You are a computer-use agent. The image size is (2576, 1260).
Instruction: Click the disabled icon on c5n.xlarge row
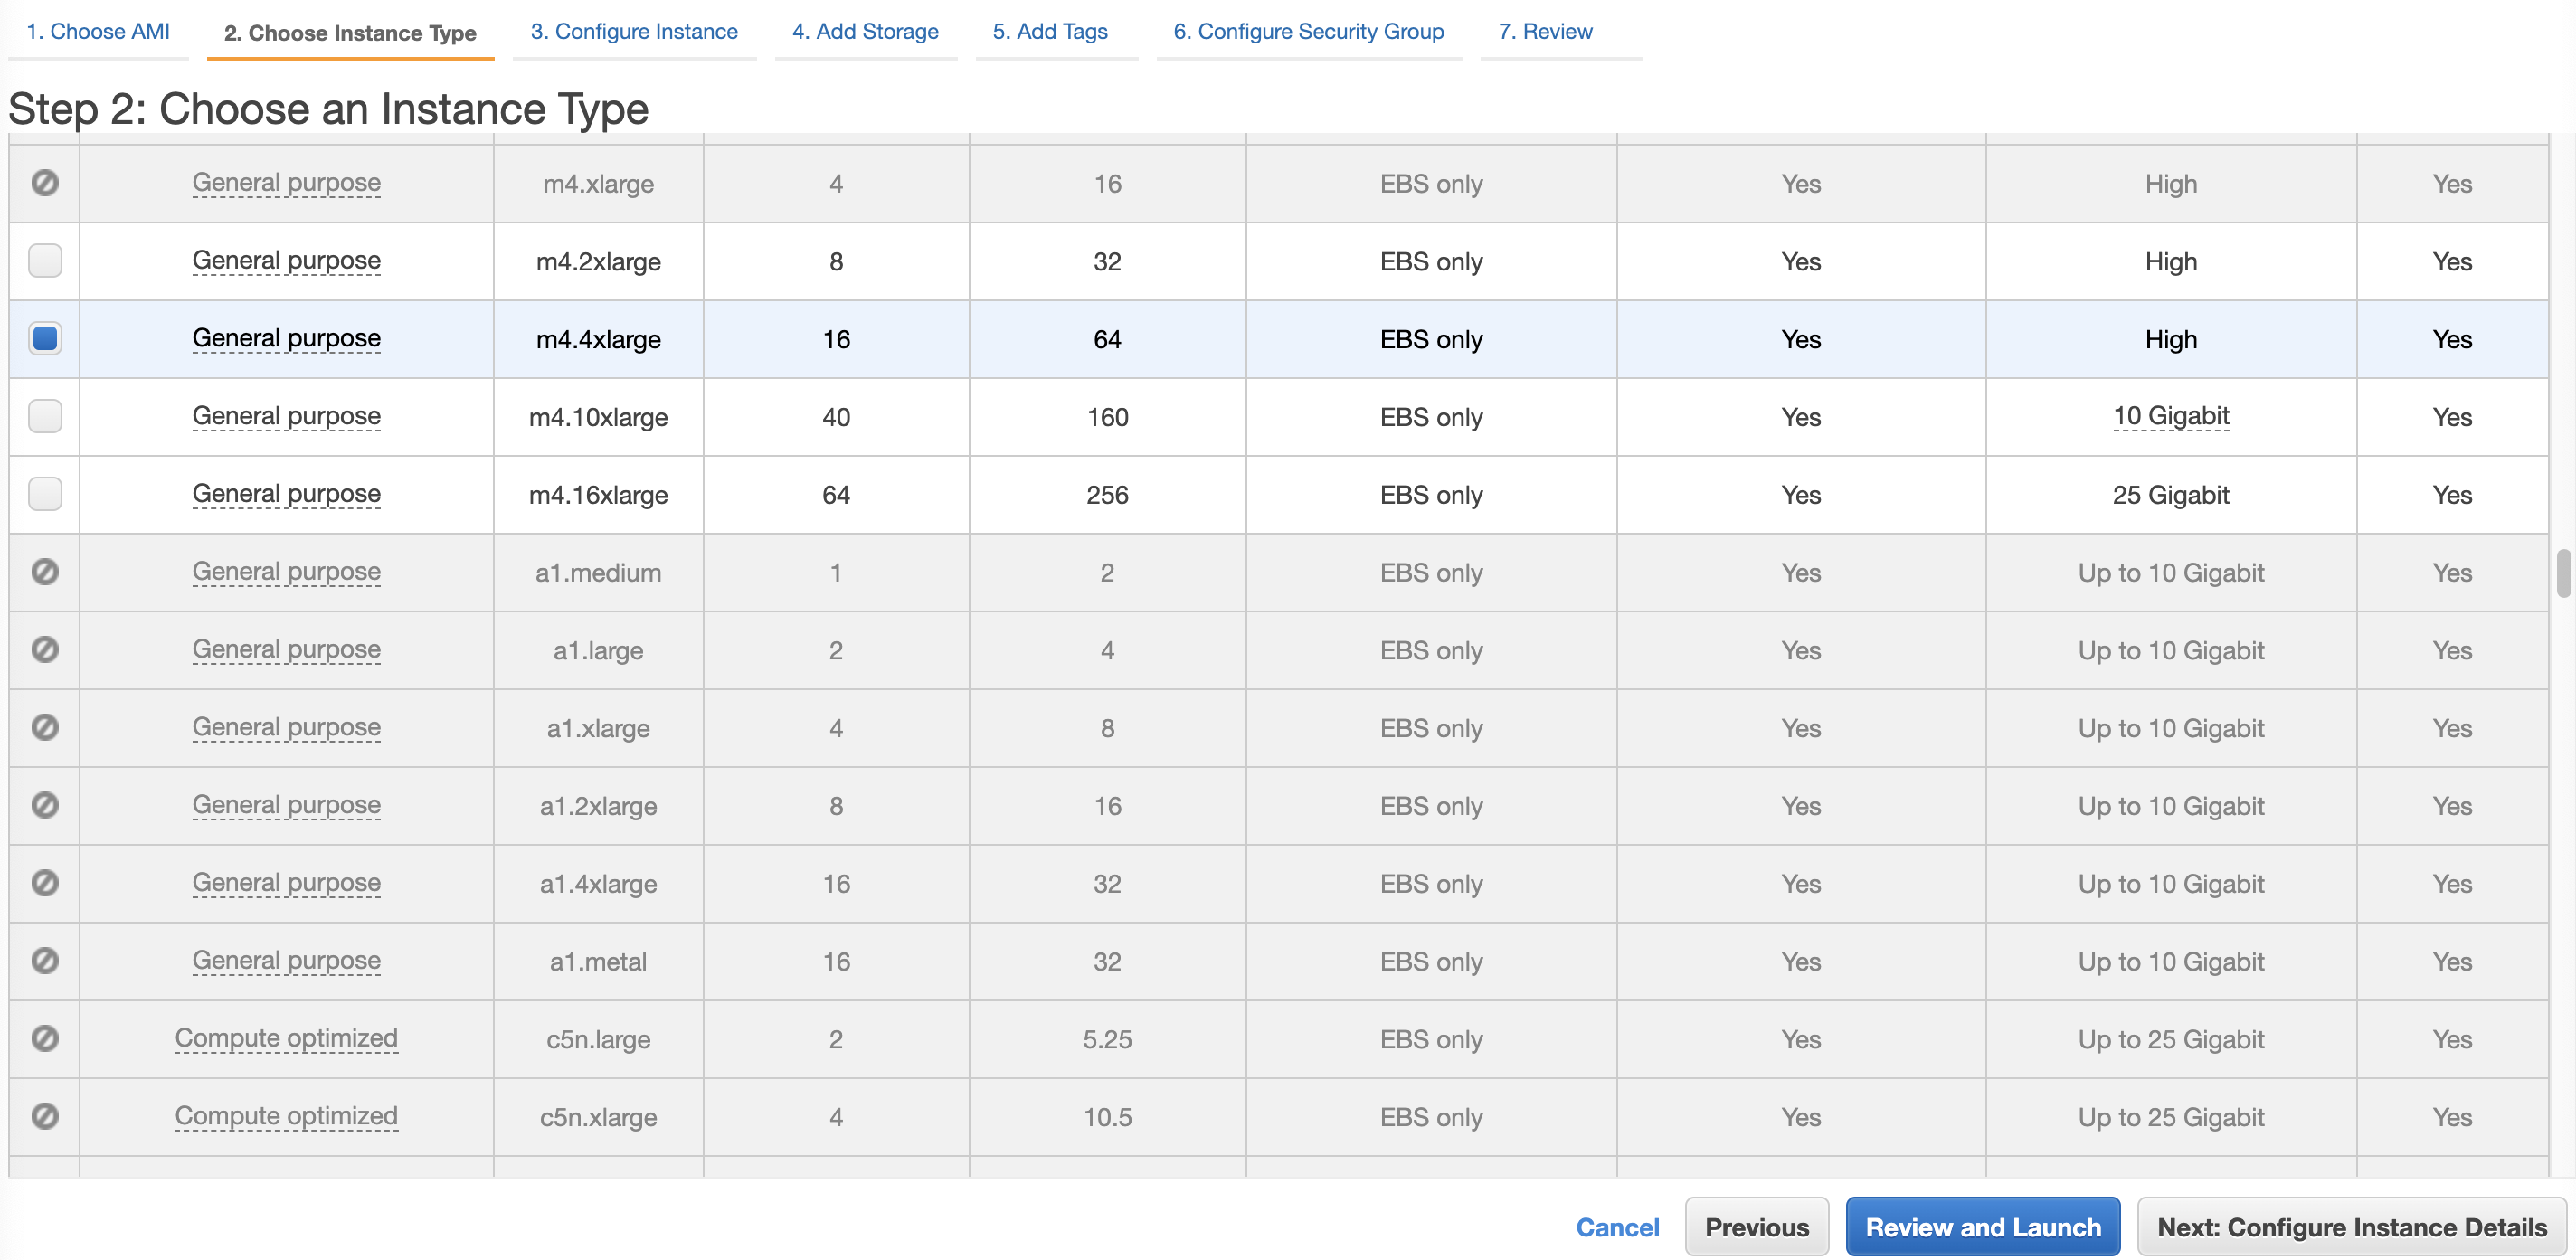coord(45,1116)
